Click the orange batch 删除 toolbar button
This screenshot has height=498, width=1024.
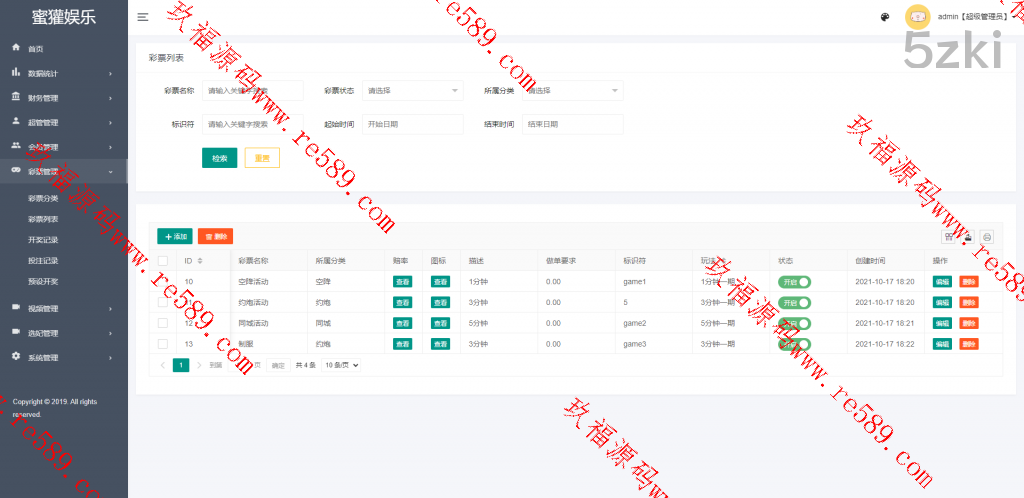tap(216, 236)
